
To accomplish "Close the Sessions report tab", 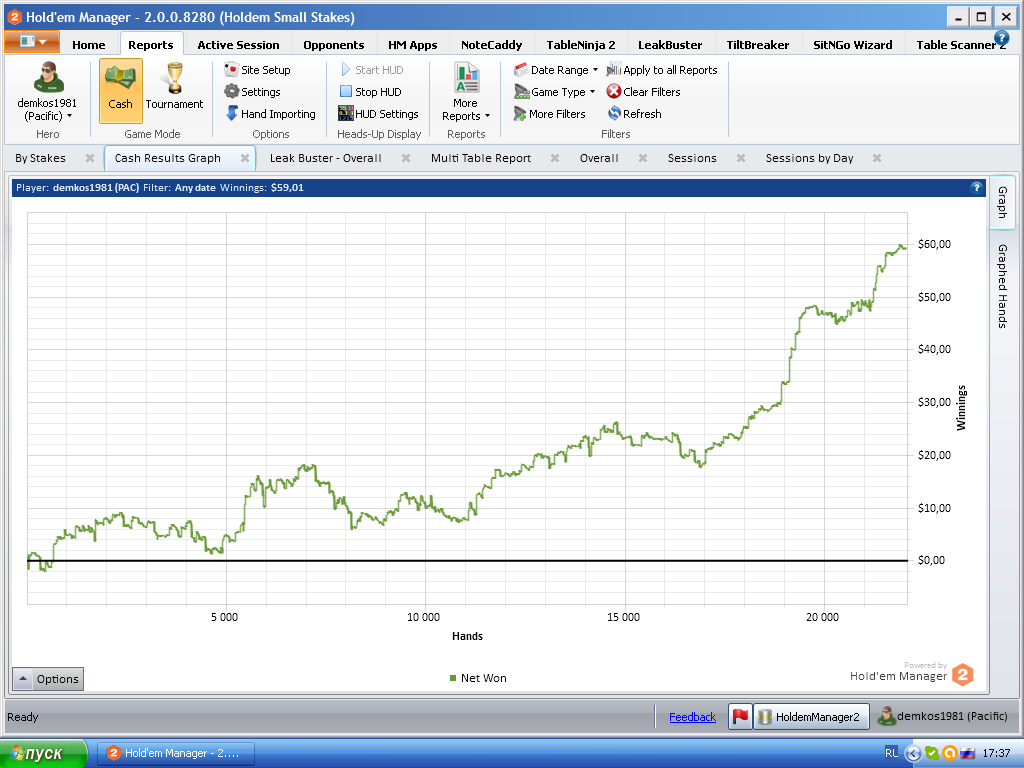I will coord(741,158).
